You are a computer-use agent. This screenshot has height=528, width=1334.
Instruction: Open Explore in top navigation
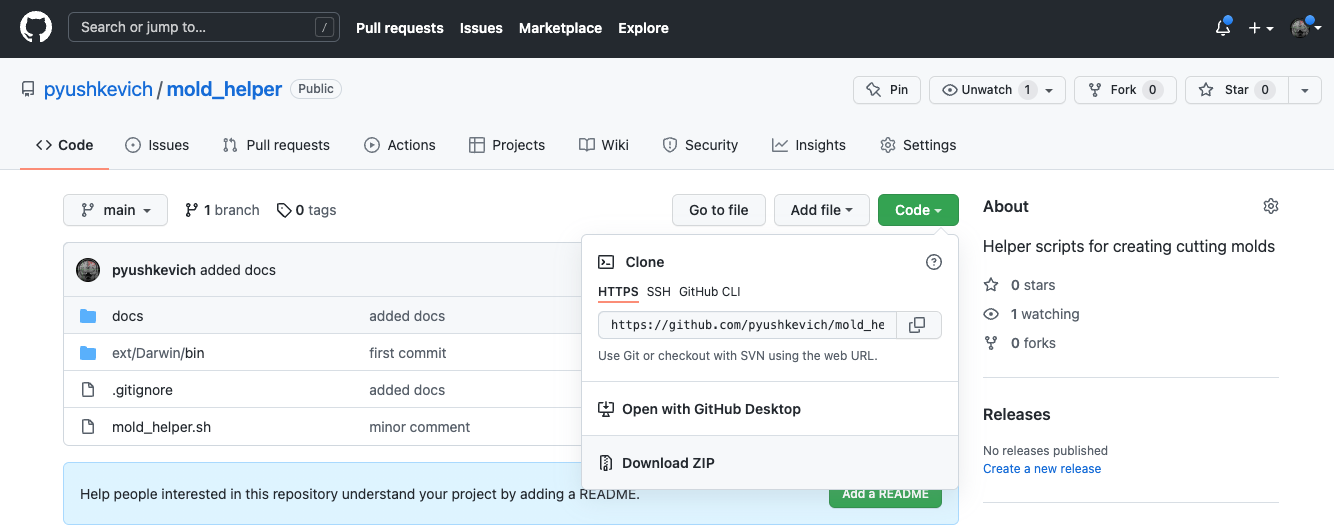643,28
